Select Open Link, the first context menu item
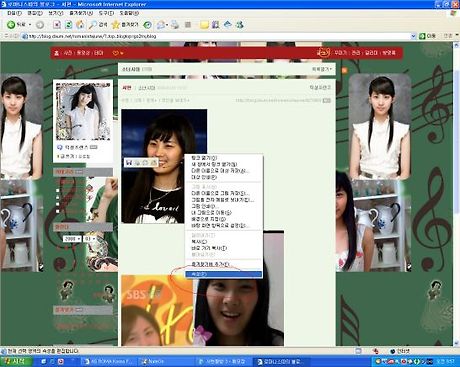This screenshot has height=367, width=460. pos(223,158)
